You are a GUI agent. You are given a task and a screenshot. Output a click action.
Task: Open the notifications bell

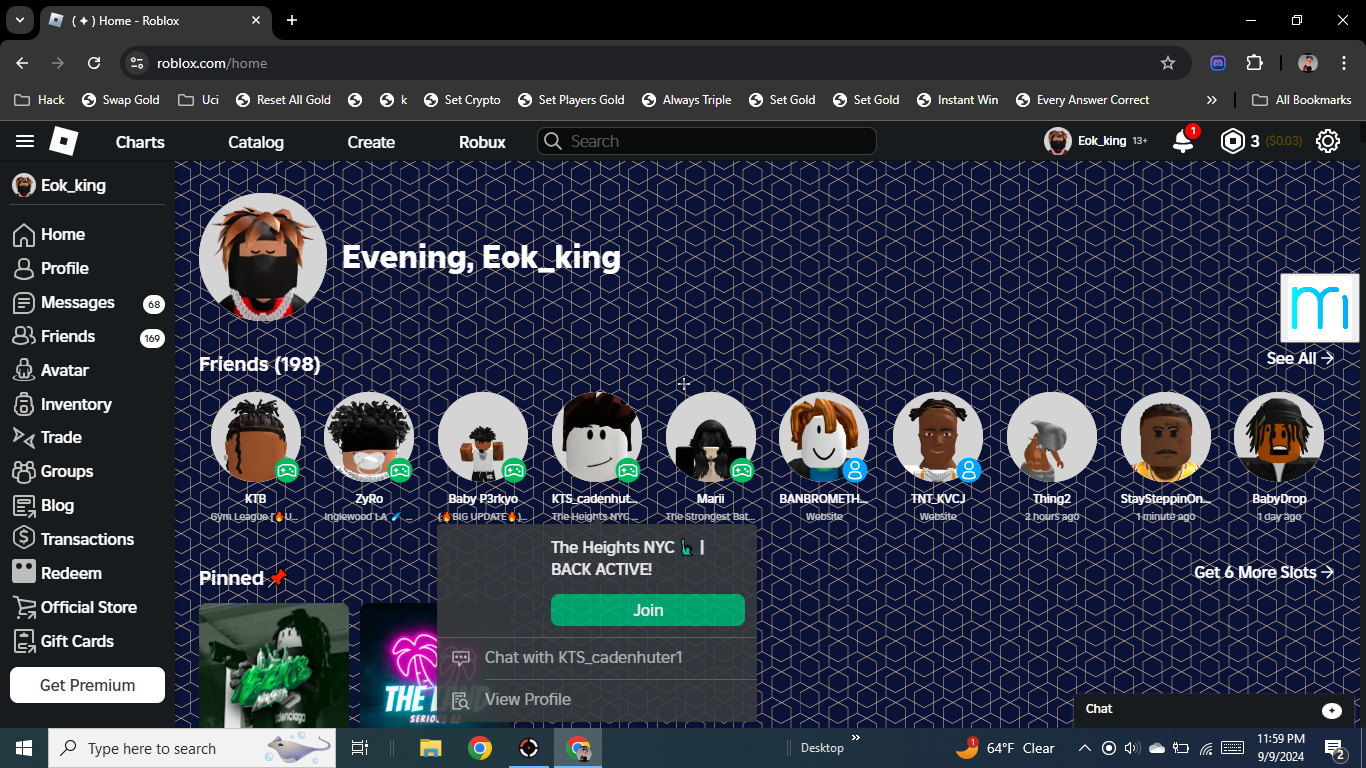pos(1183,141)
